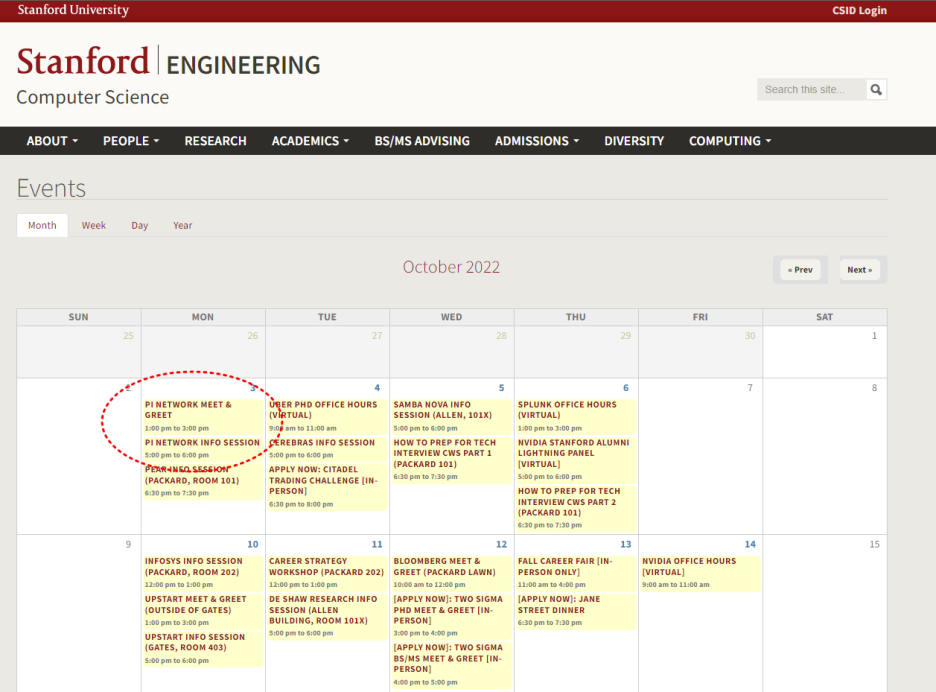Switch to the Day view tab
Viewport: 936px width, 692px height.
(x=140, y=225)
